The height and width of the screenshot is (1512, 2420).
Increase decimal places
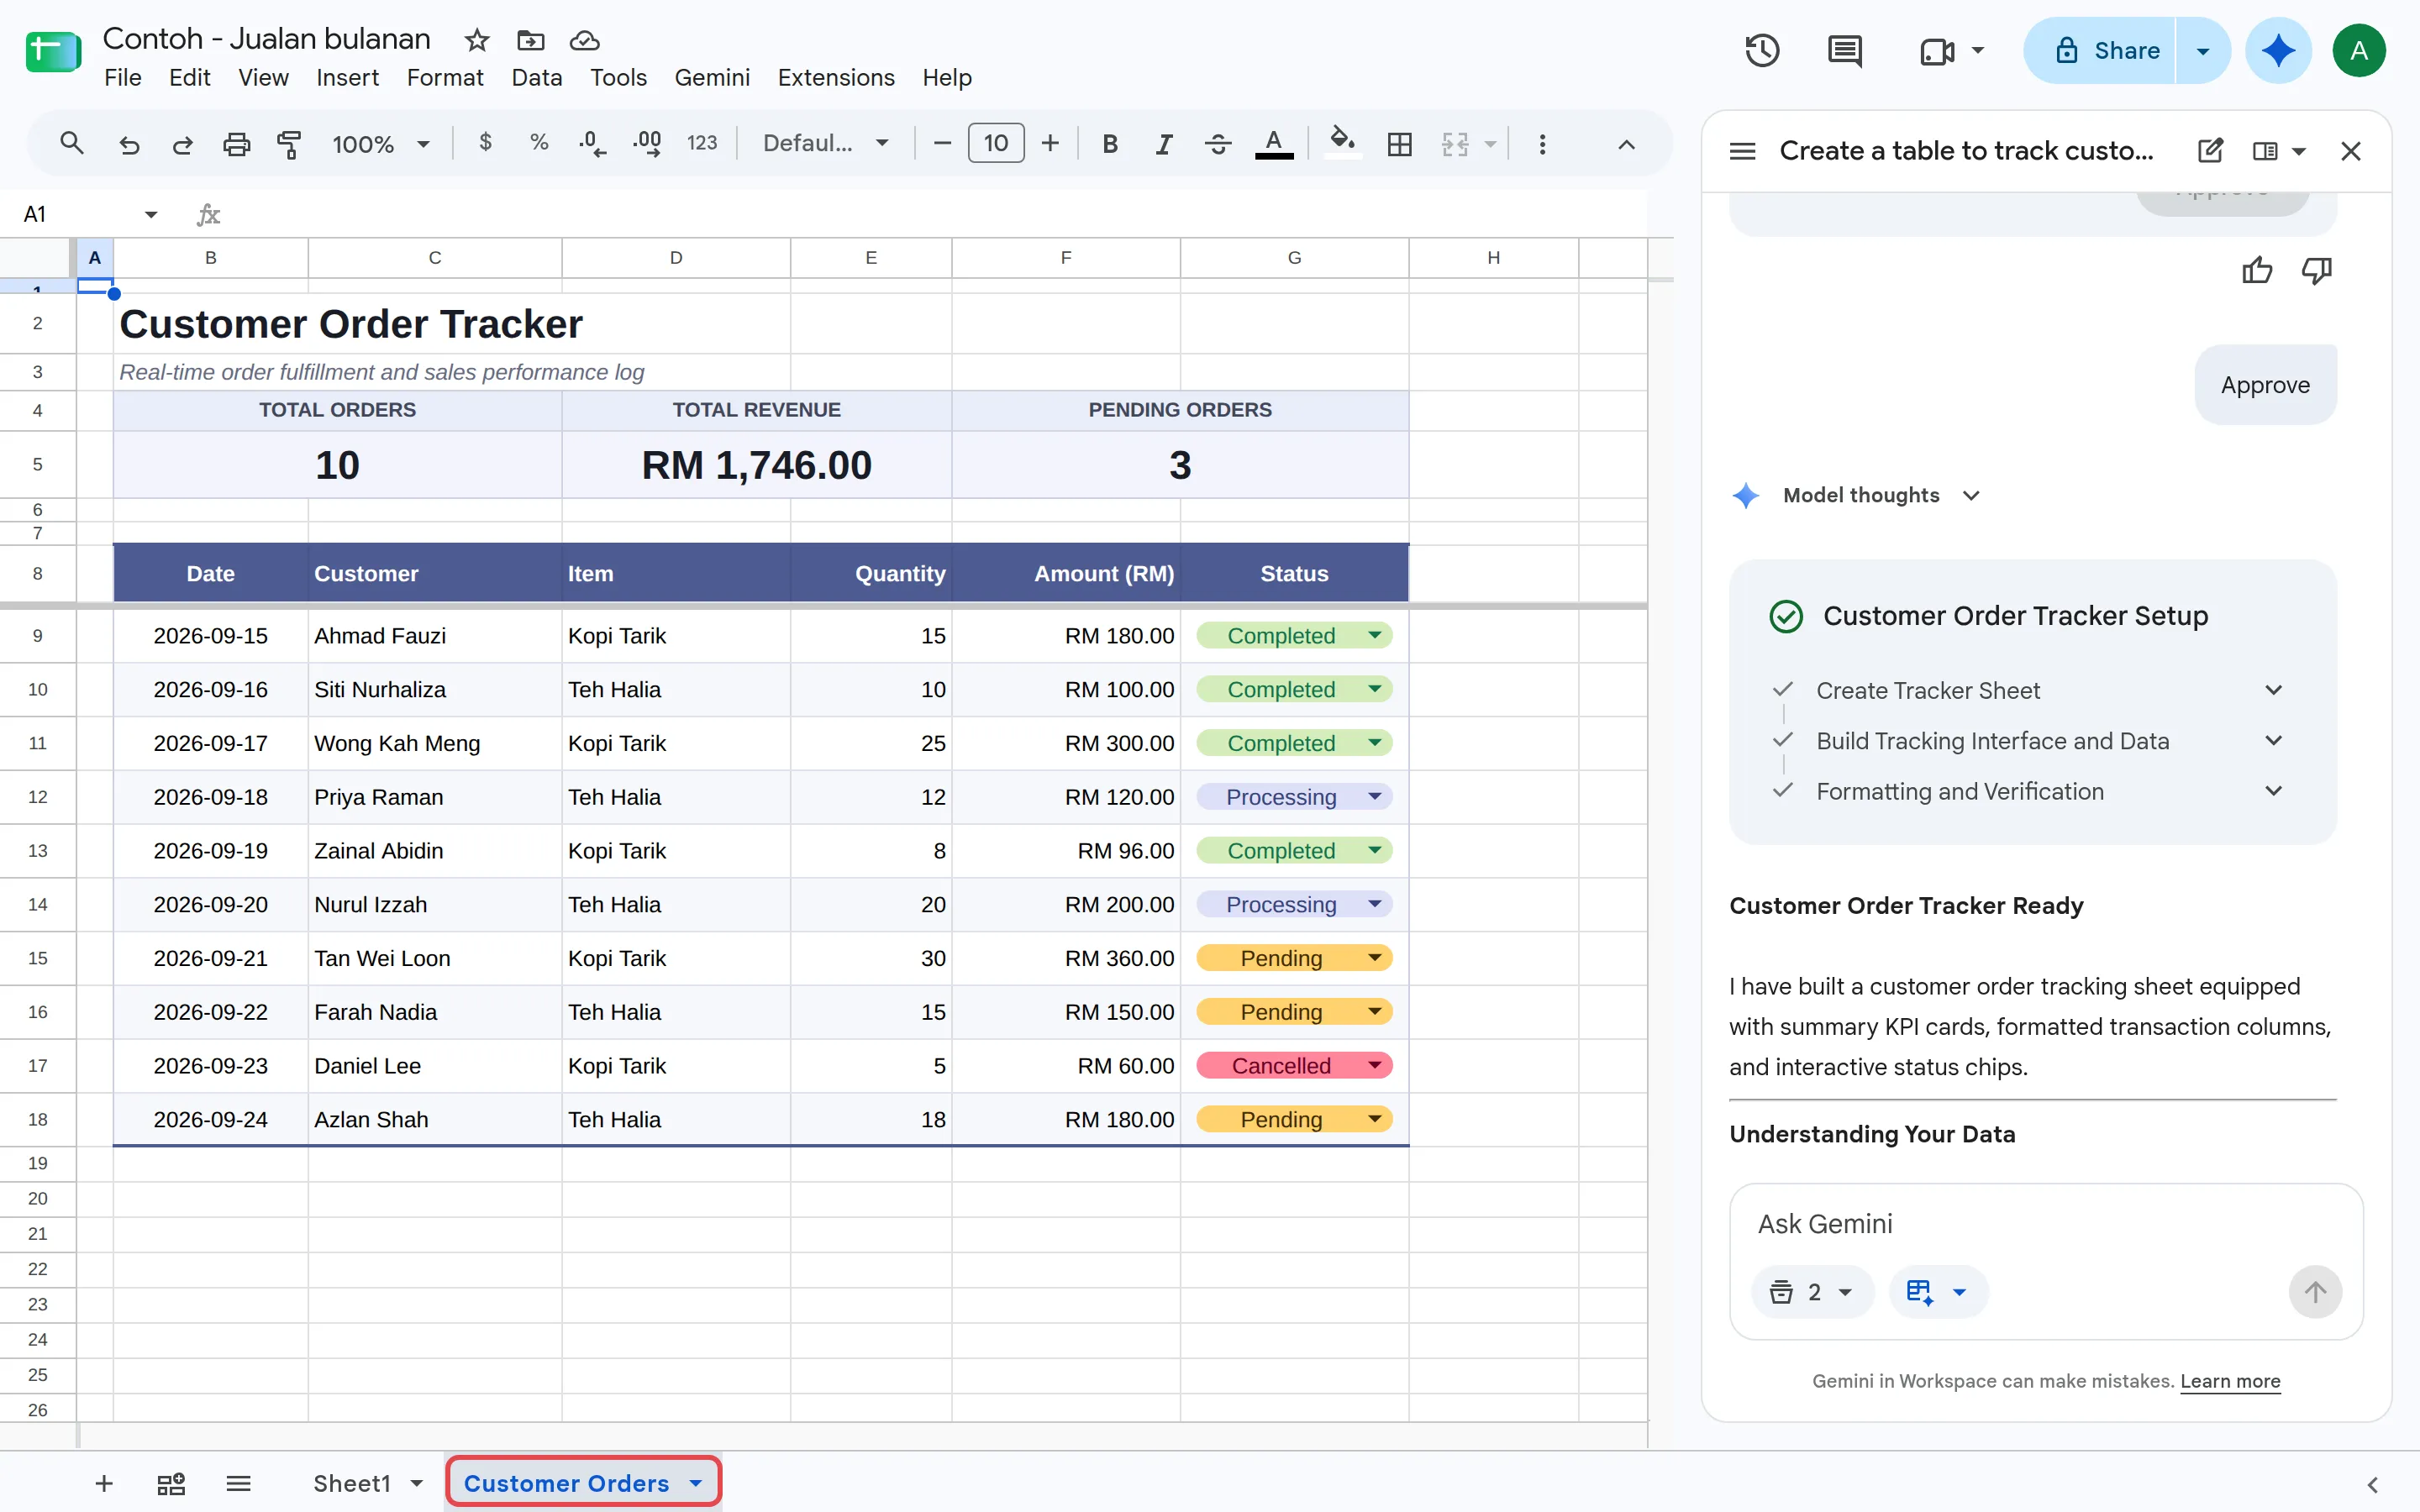(x=647, y=144)
